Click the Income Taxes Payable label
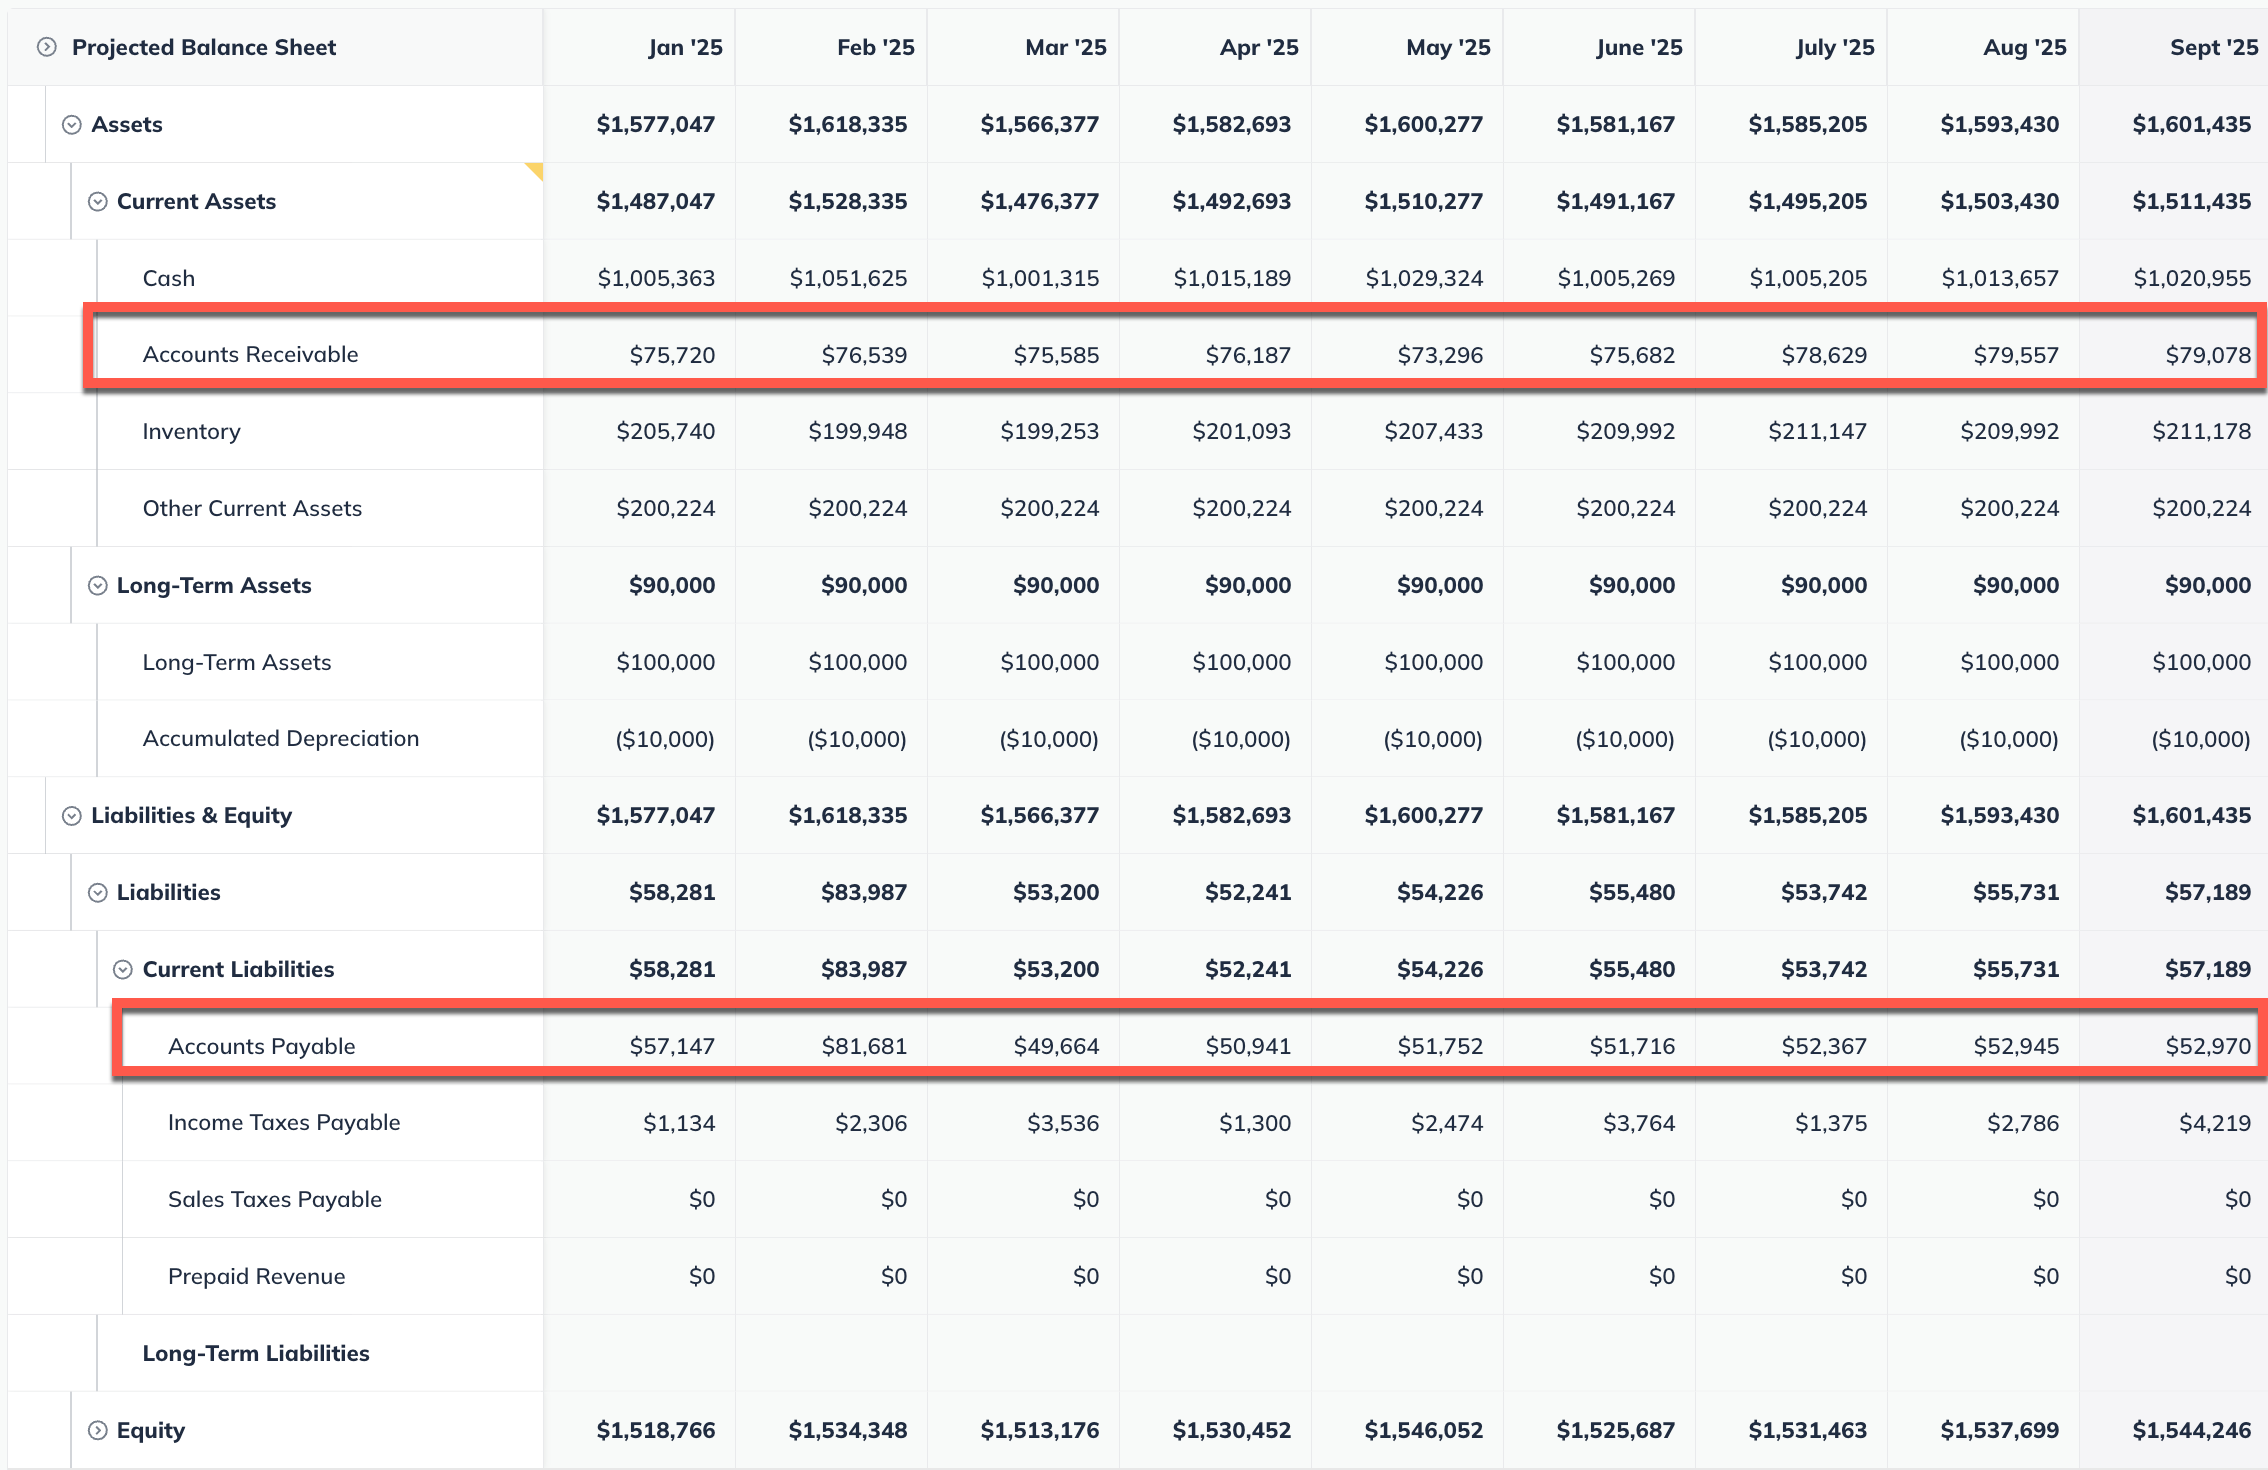2268x1470 pixels. click(284, 1123)
